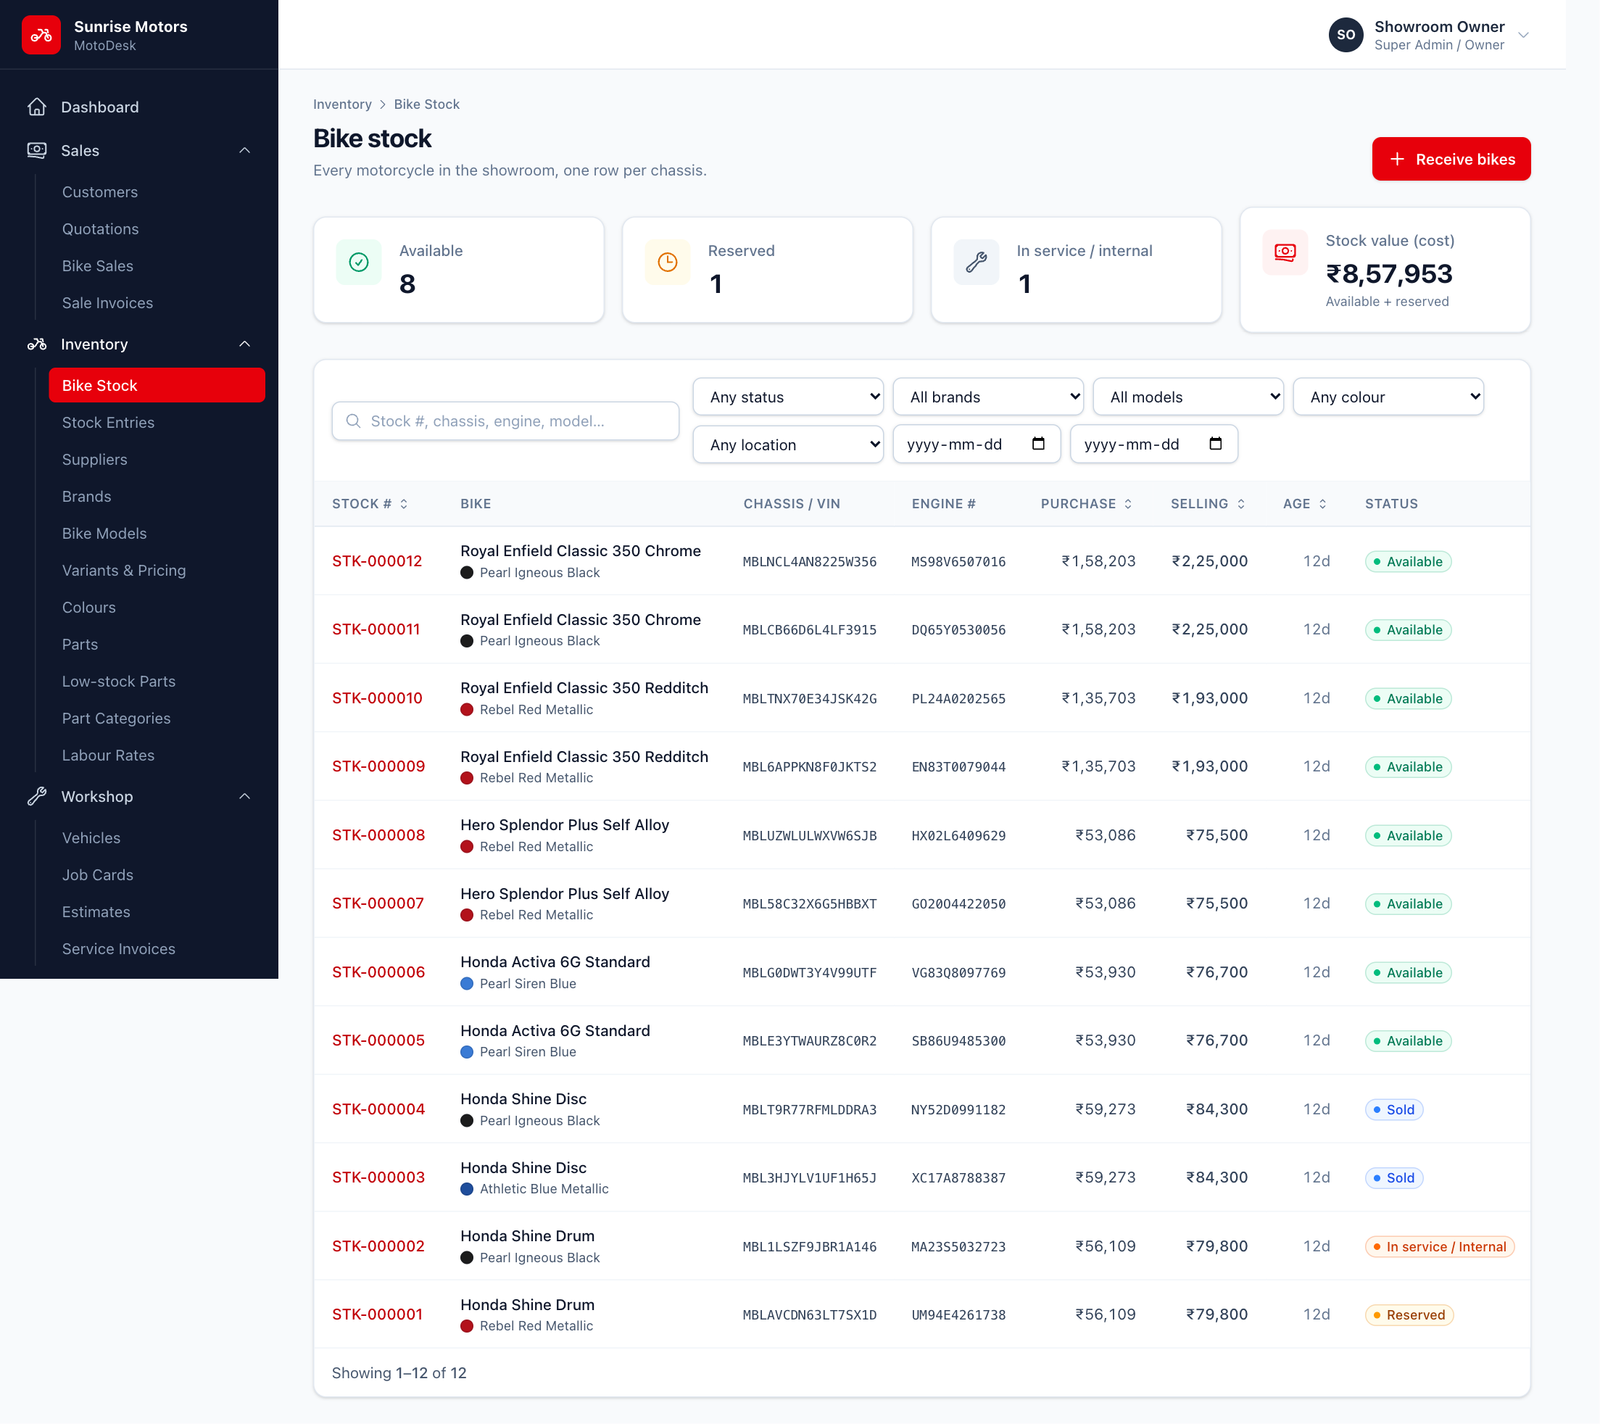Click the In service wrench card icon

coord(977,262)
